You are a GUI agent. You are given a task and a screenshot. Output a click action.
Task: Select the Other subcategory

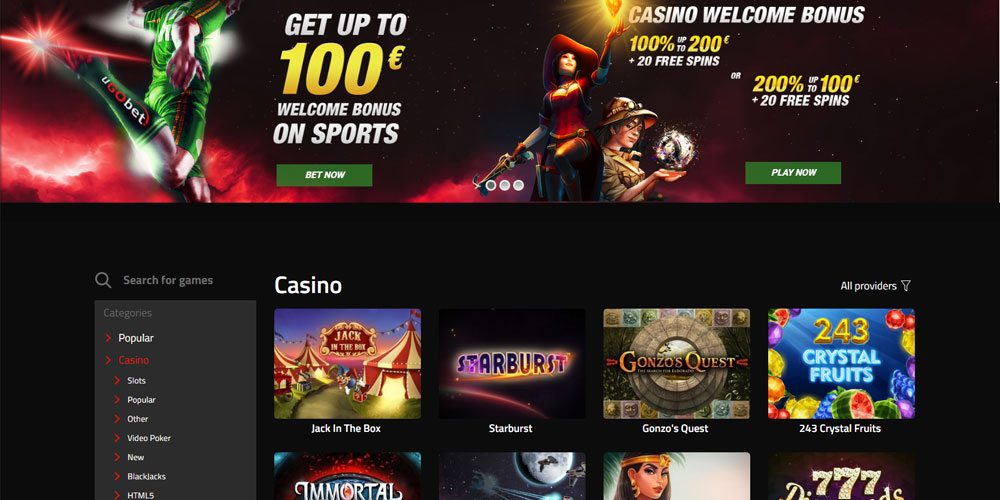pyautogui.click(x=138, y=419)
